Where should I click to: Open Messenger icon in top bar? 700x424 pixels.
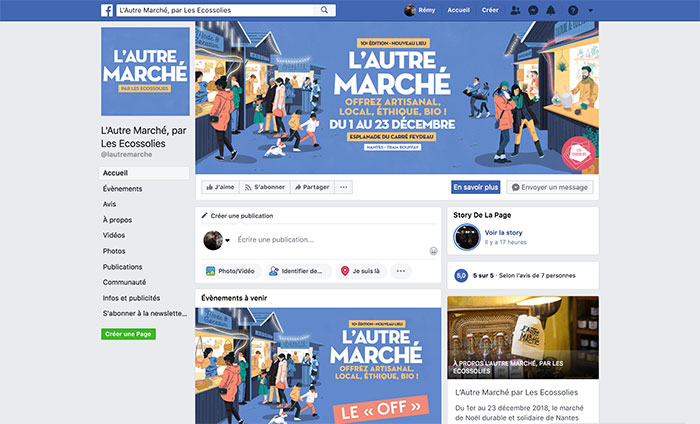pos(533,10)
